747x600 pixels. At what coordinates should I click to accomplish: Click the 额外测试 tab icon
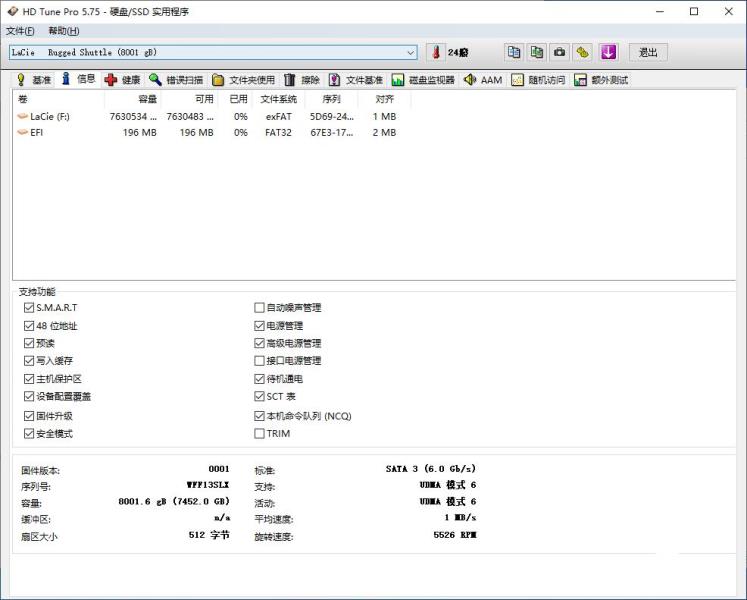[580, 80]
